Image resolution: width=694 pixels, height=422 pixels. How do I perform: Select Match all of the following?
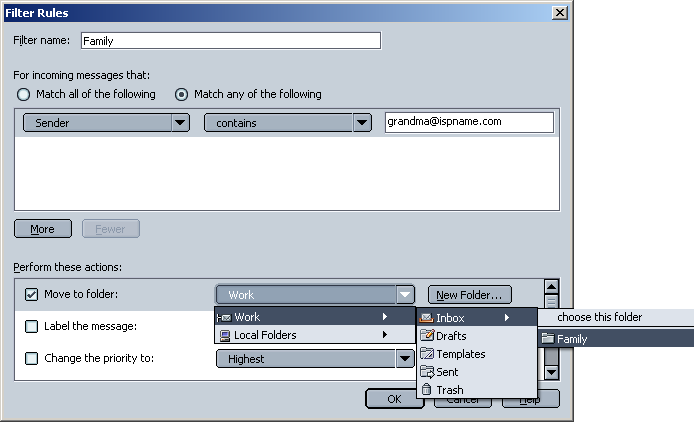[x=23, y=95]
